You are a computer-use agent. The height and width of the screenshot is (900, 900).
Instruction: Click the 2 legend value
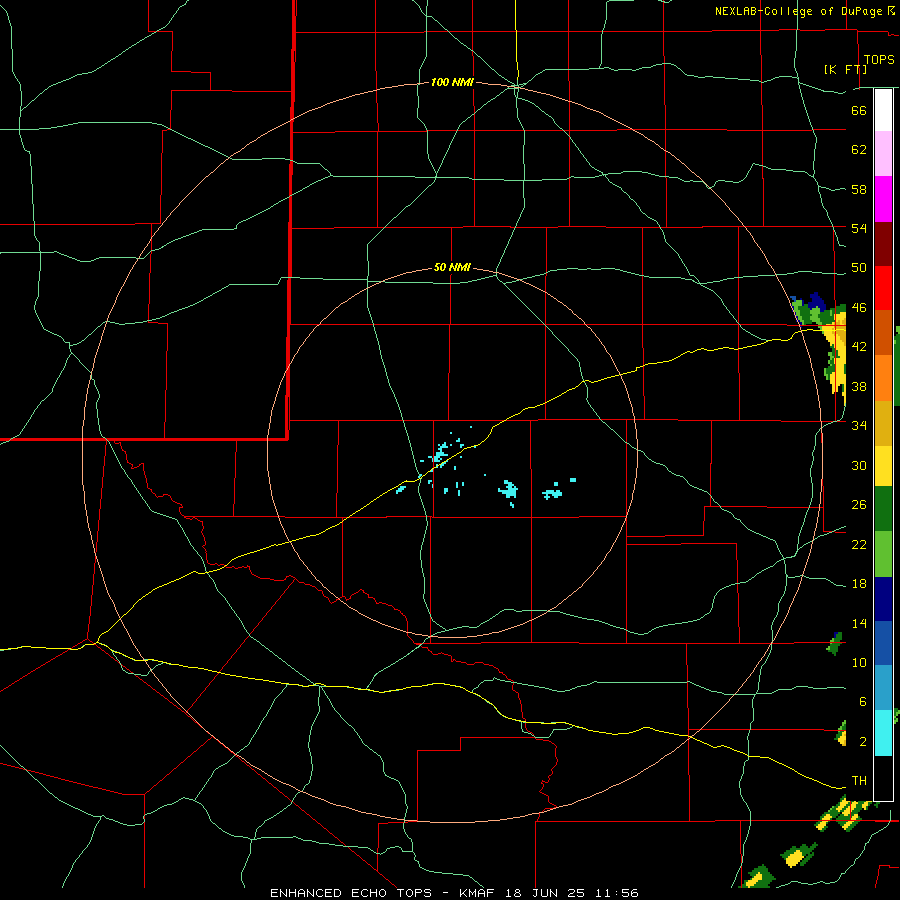[x=862, y=742]
